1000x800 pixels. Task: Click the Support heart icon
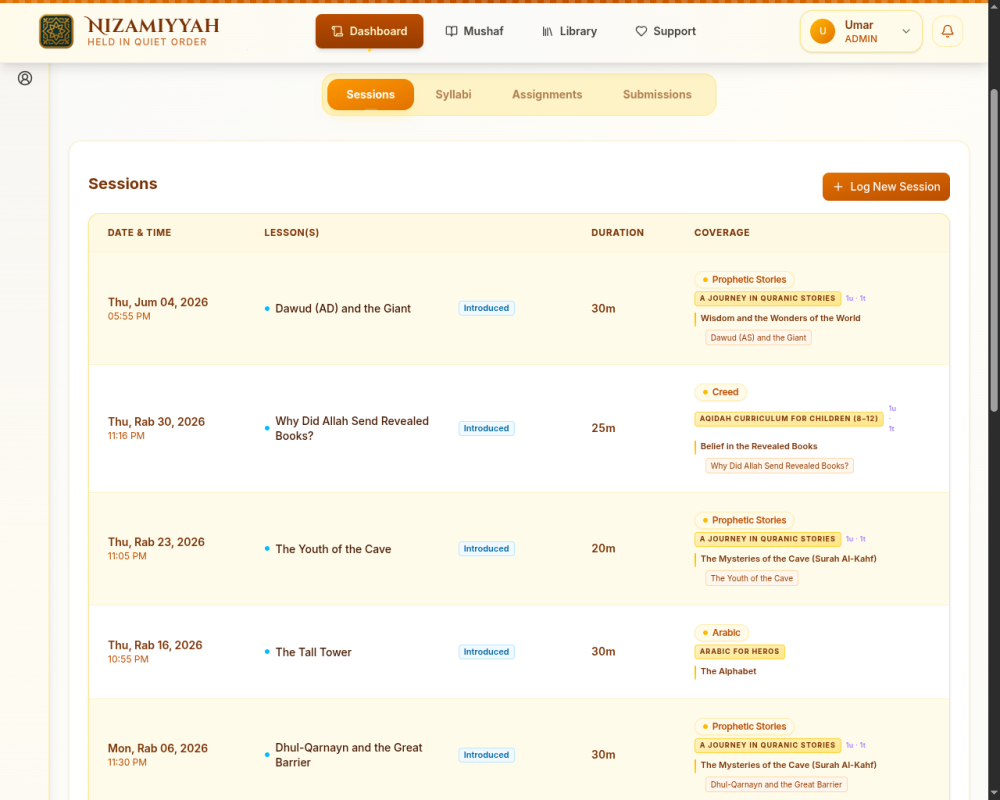(641, 31)
